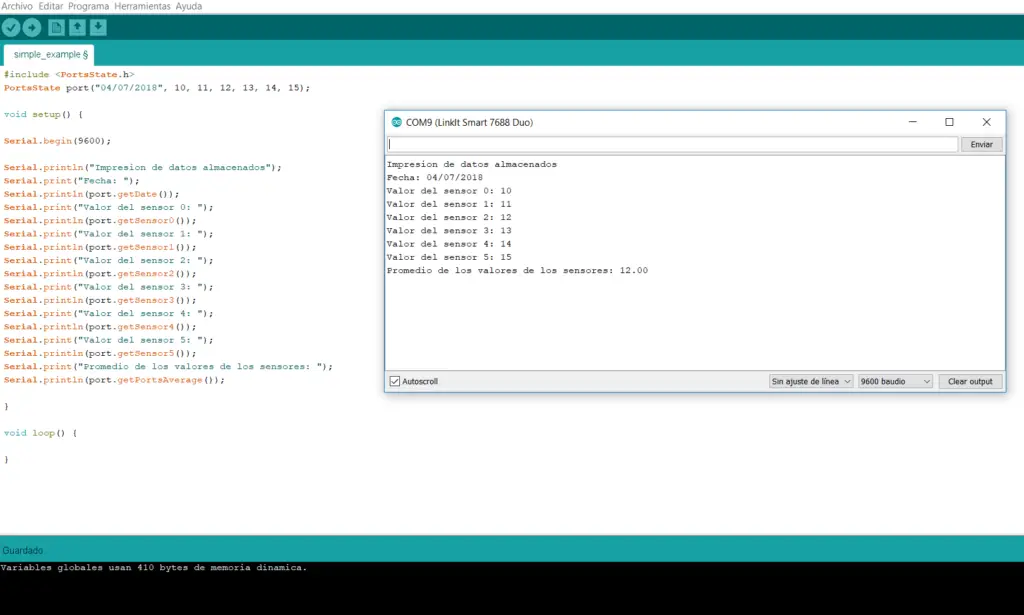The height and width of the screenshot is (615, 1024).
Task: Open the Editar menu
Action: 50,5
